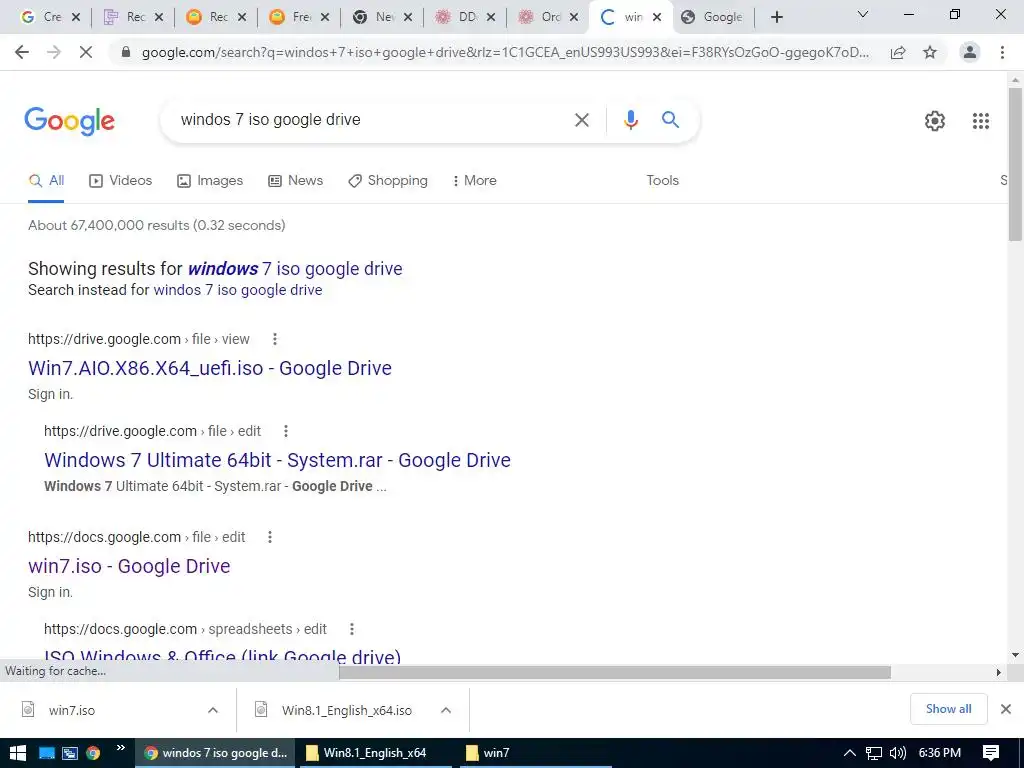Open options for win7.iso docs.google.com result
Image resolution: width=1024 pixels, height=768 pixels.
(x=270, y=537)
